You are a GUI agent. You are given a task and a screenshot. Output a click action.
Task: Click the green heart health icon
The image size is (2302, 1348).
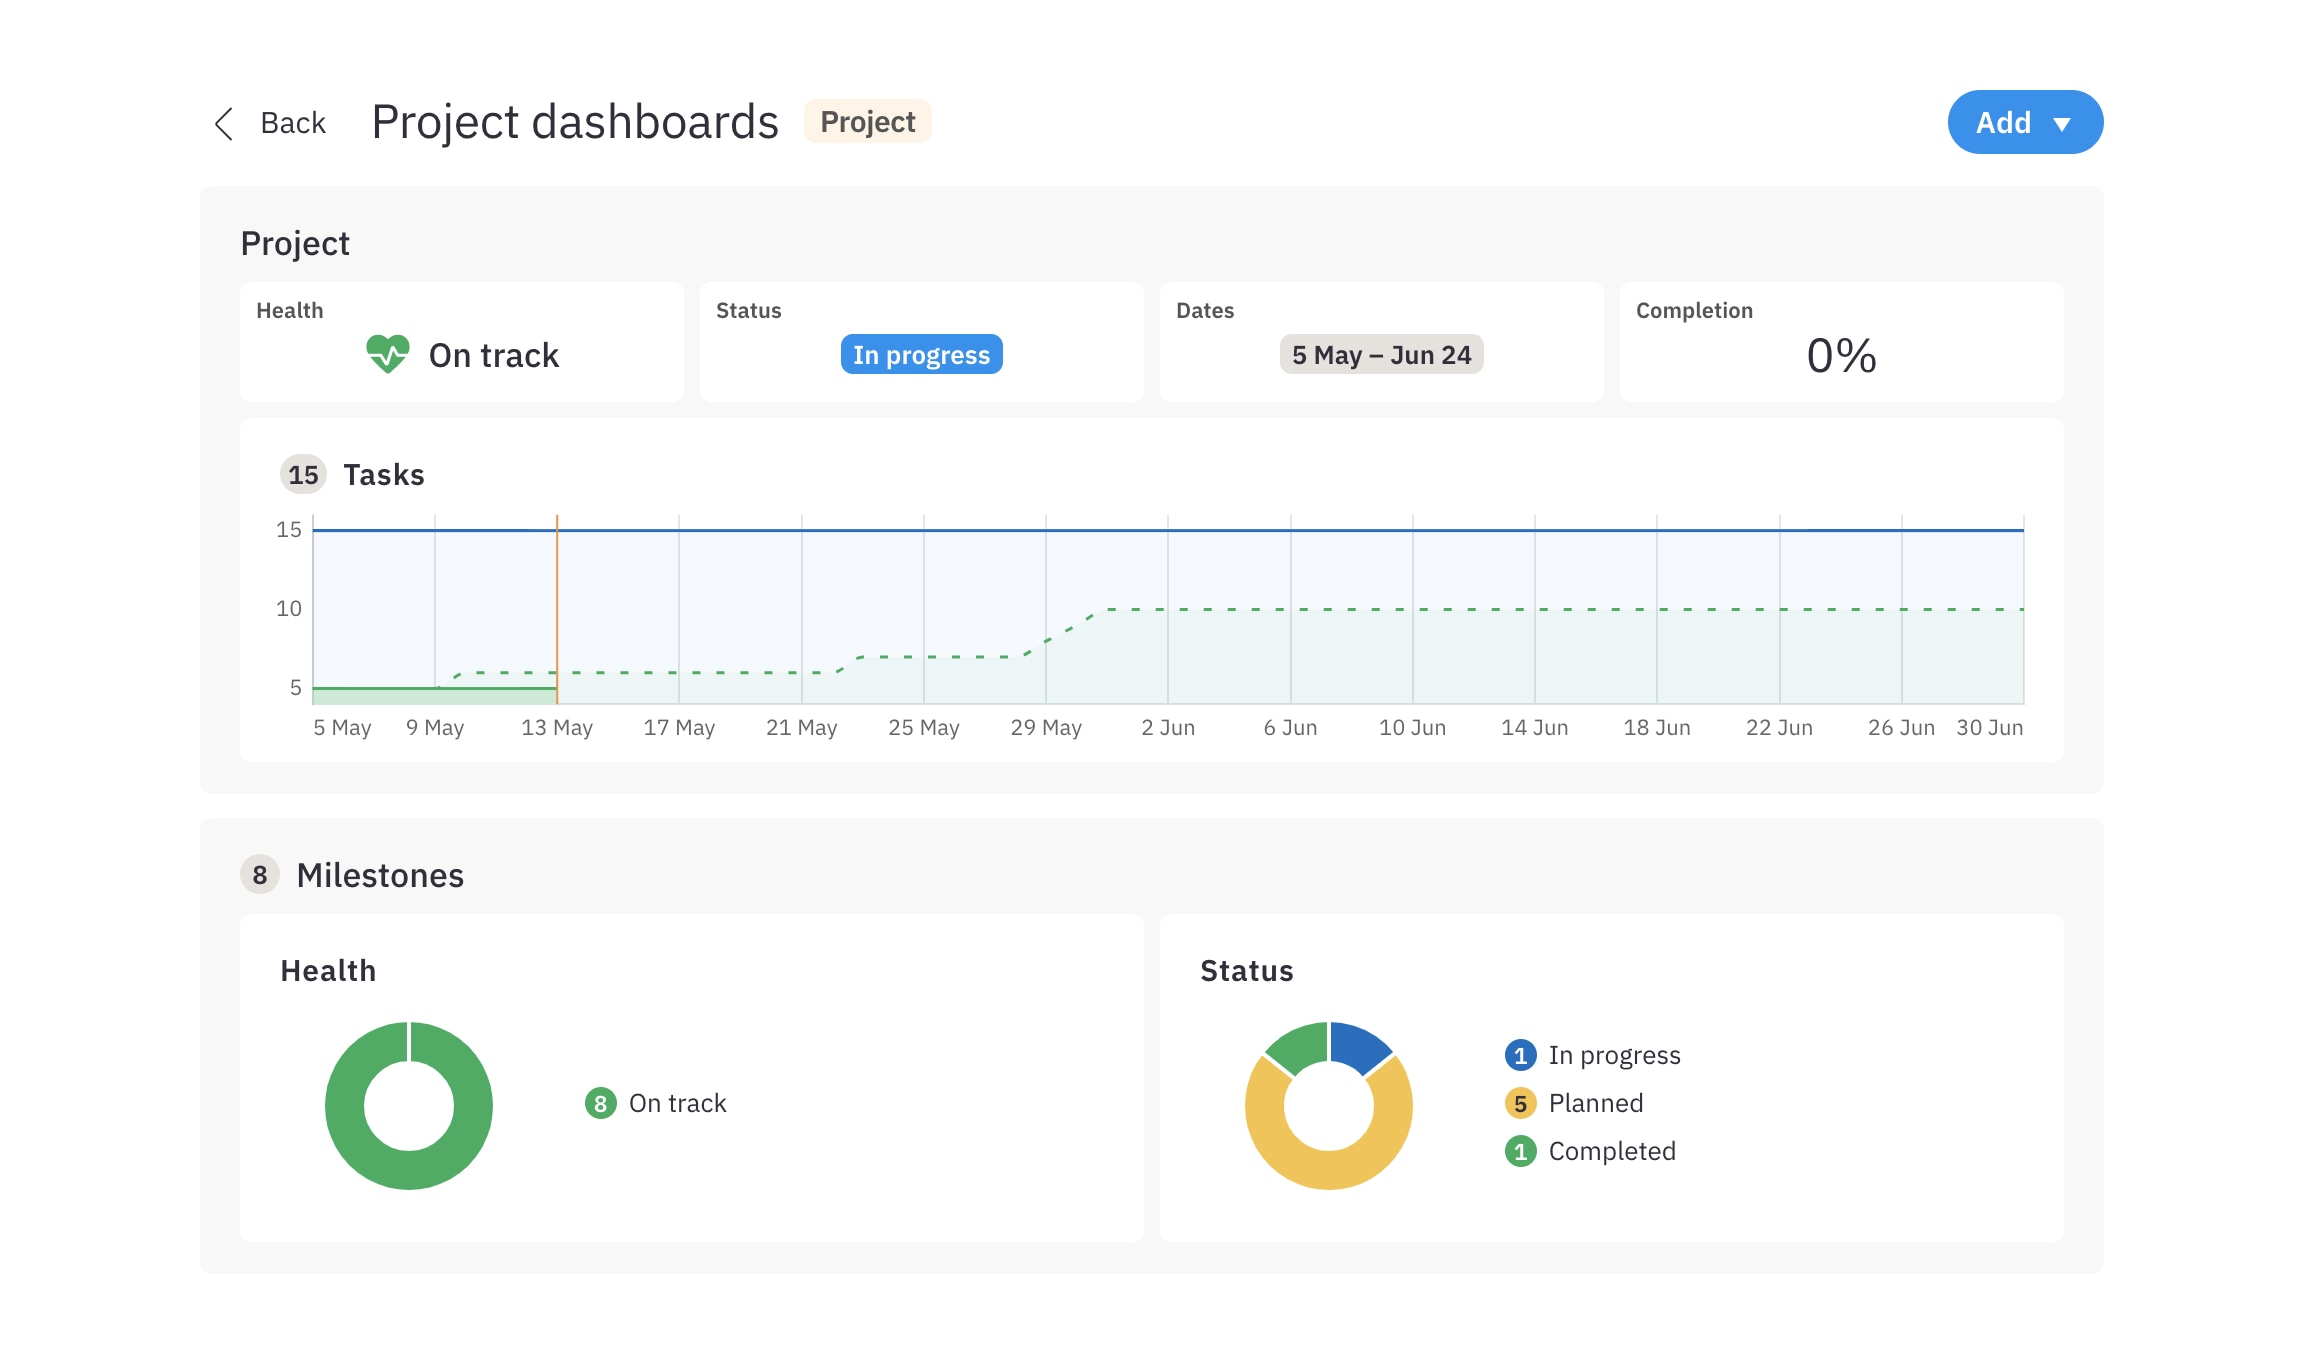coord(387,354)
